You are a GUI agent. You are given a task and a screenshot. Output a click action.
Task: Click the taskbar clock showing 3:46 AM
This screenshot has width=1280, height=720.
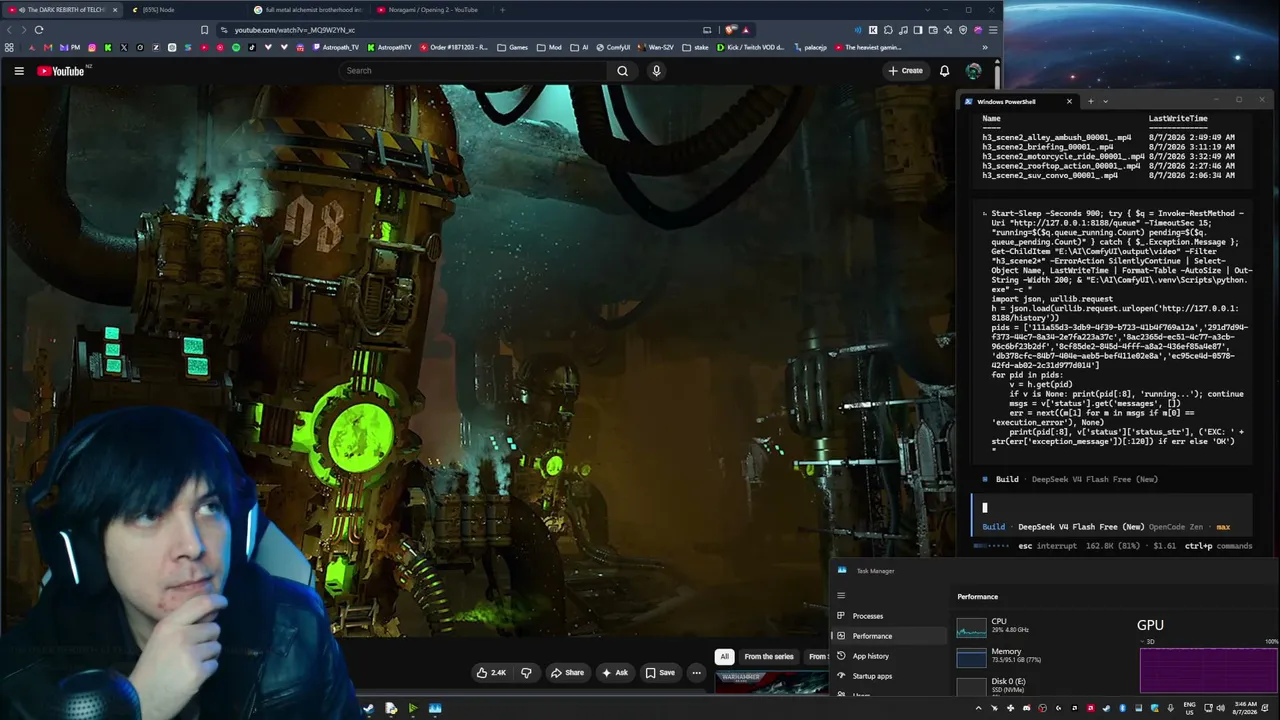(x=1245, y=708)
